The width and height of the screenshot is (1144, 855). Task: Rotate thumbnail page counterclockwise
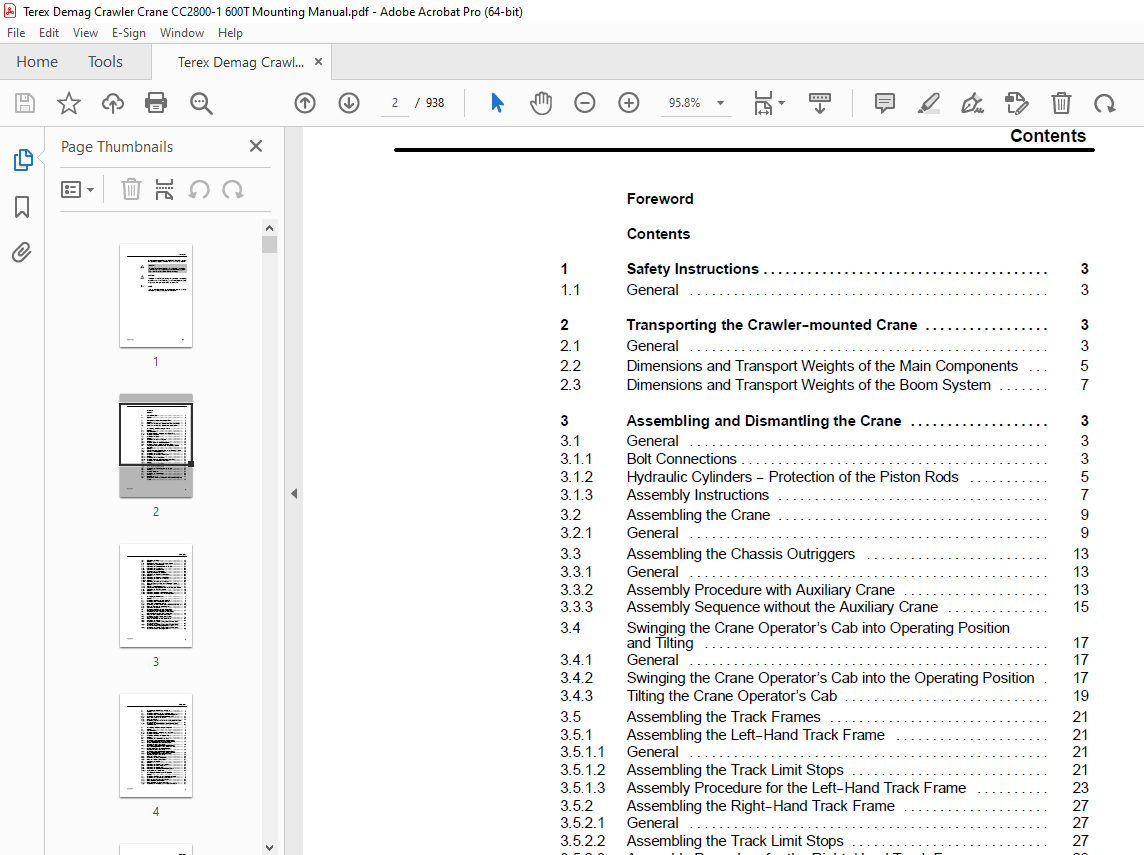click(199, 190)
